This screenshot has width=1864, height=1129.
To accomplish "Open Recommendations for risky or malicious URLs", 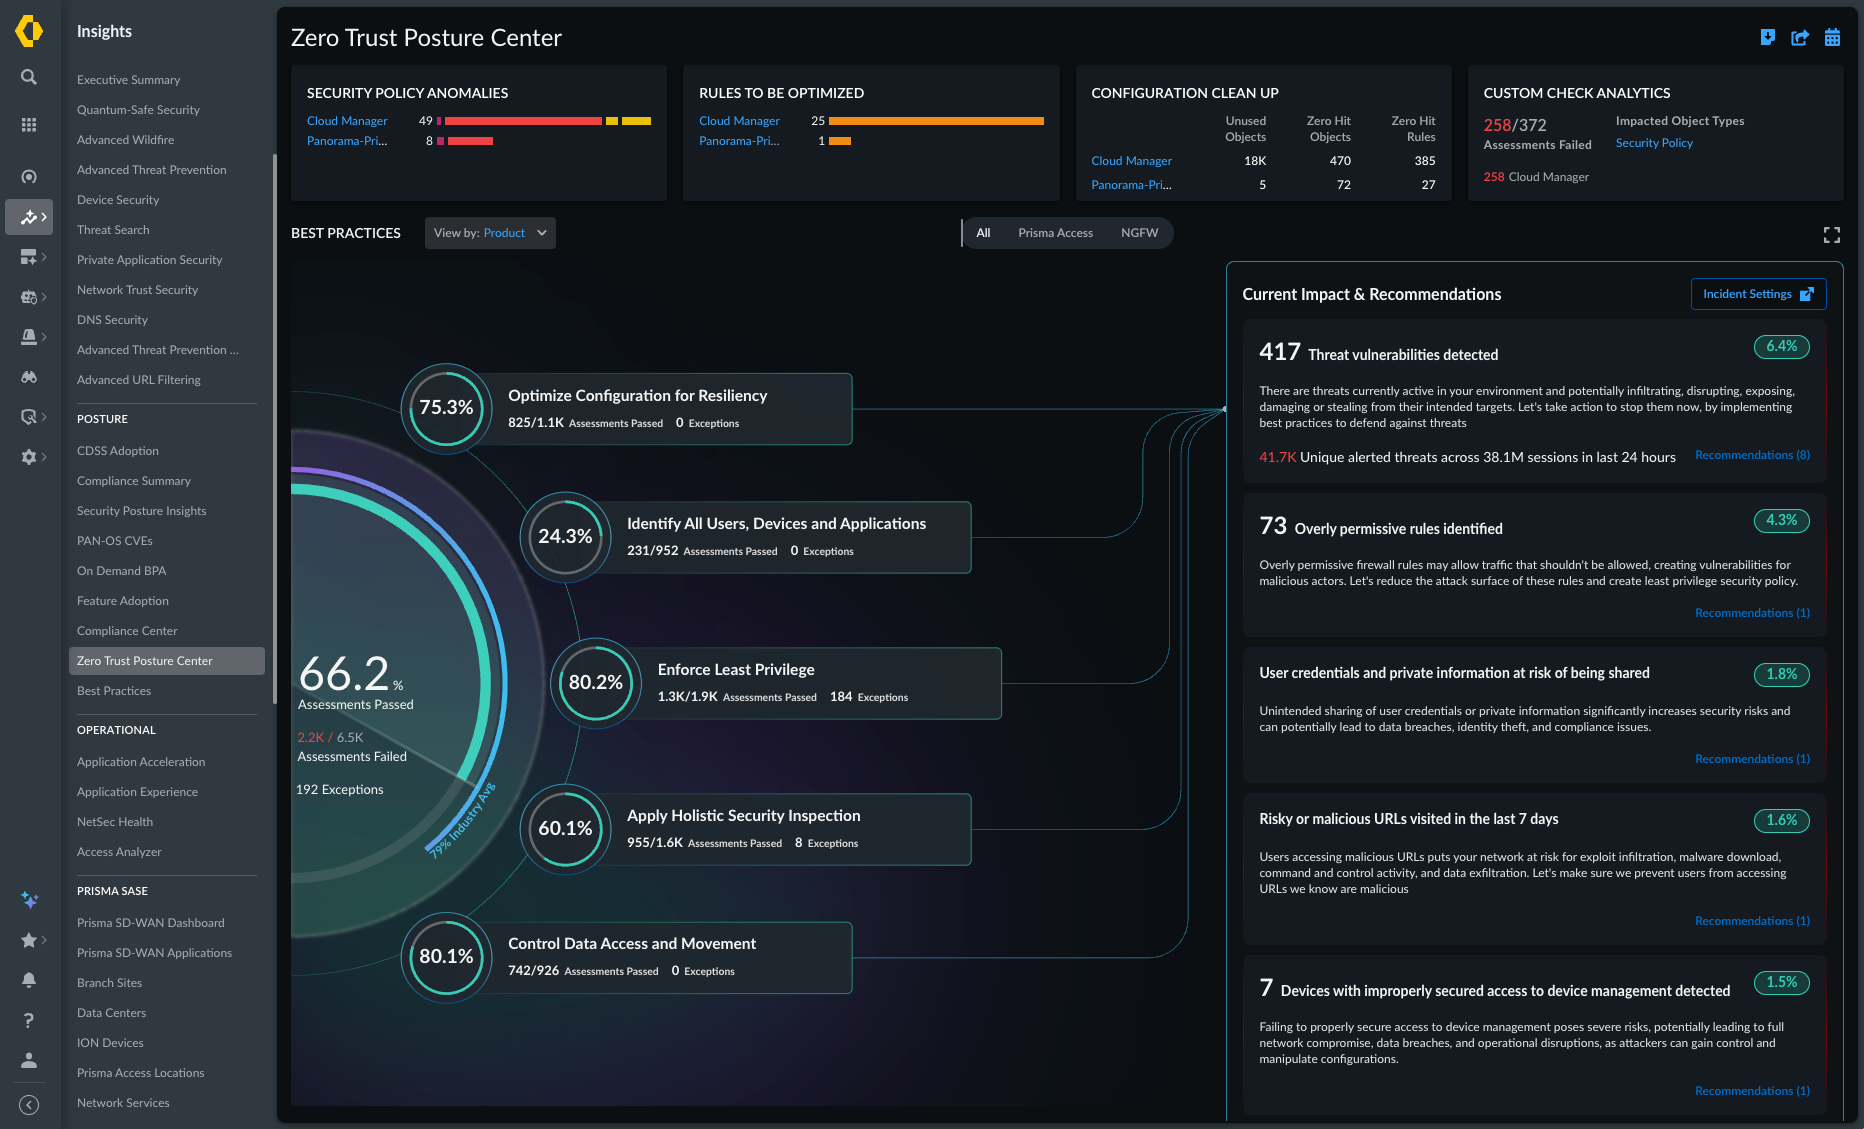I will coord(1752,921).
